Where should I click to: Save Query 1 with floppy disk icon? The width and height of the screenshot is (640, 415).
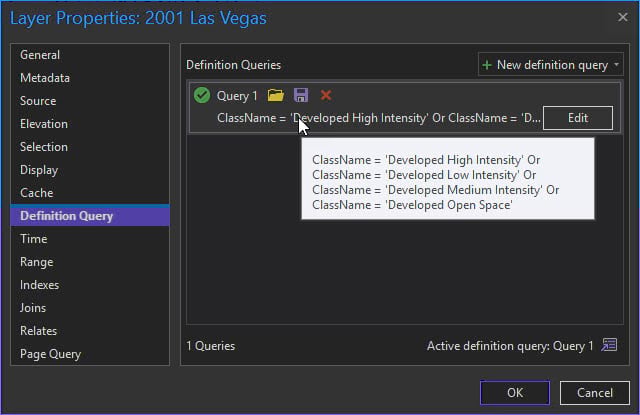301,95
